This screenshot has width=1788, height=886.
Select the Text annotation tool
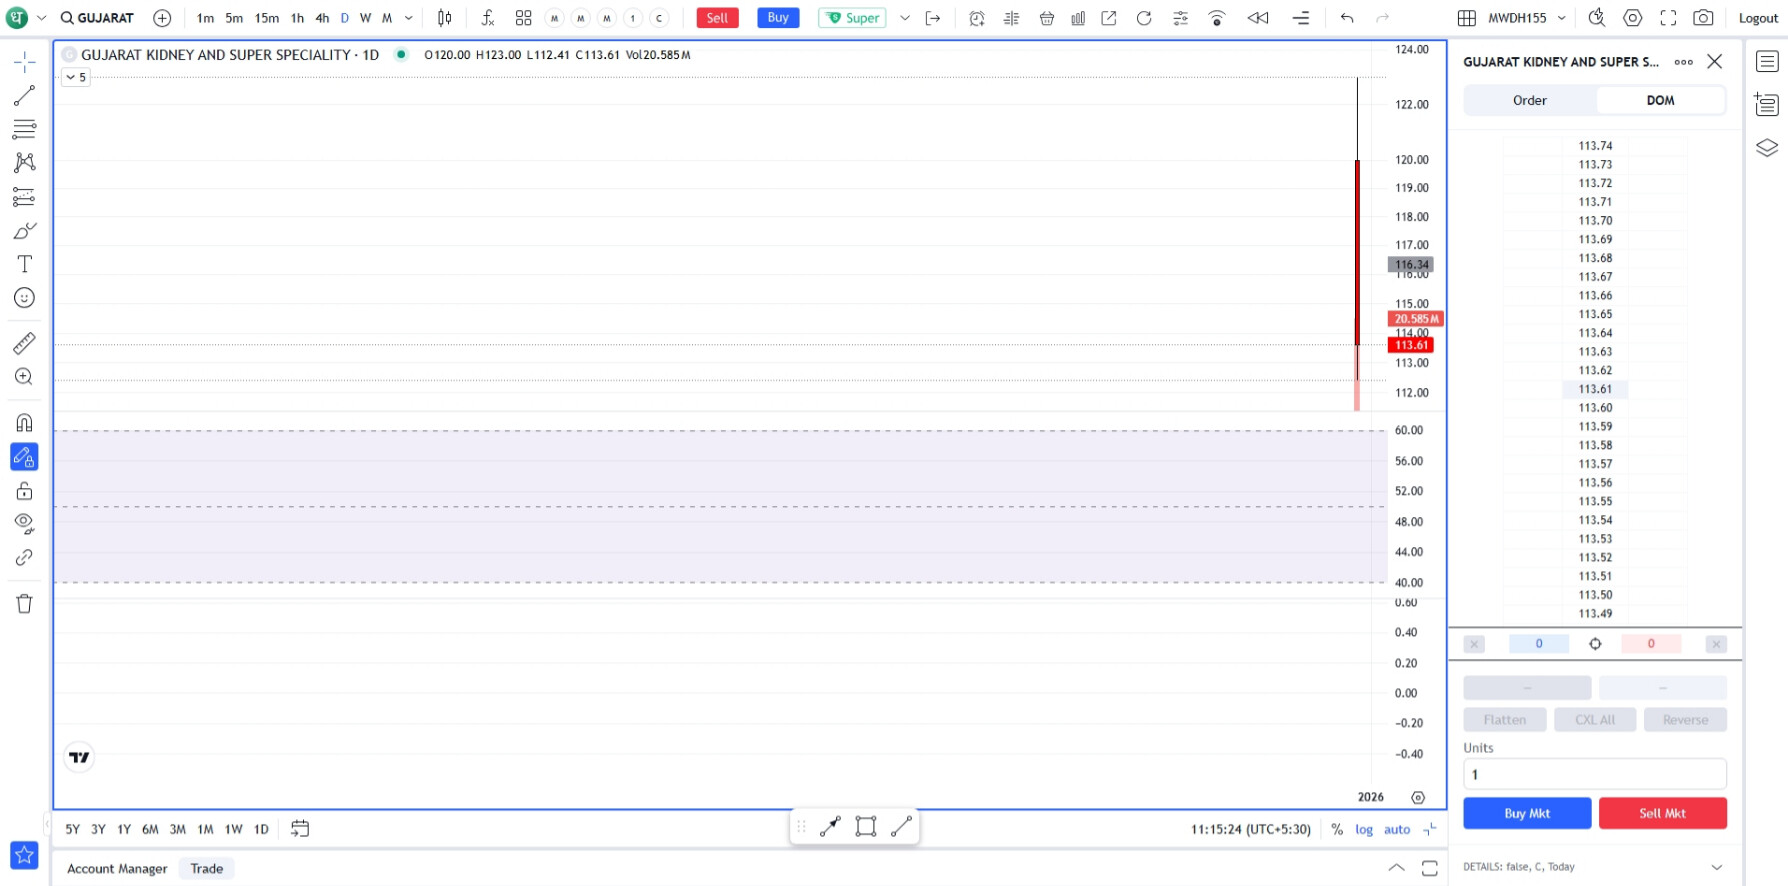pyautogui.click(x=24, y=264)
